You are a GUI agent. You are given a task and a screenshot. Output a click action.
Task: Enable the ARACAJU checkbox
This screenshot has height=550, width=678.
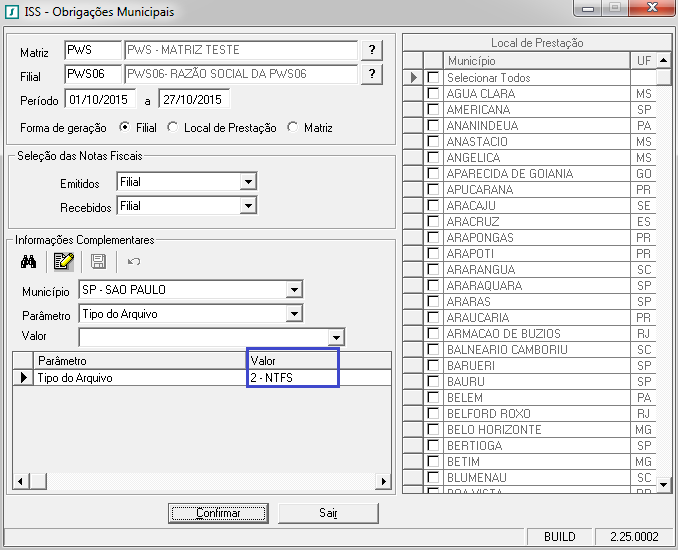(433, 205)
